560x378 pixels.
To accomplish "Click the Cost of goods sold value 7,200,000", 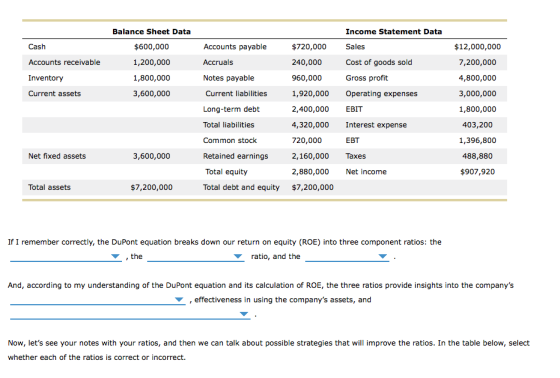I will [478, 62].
